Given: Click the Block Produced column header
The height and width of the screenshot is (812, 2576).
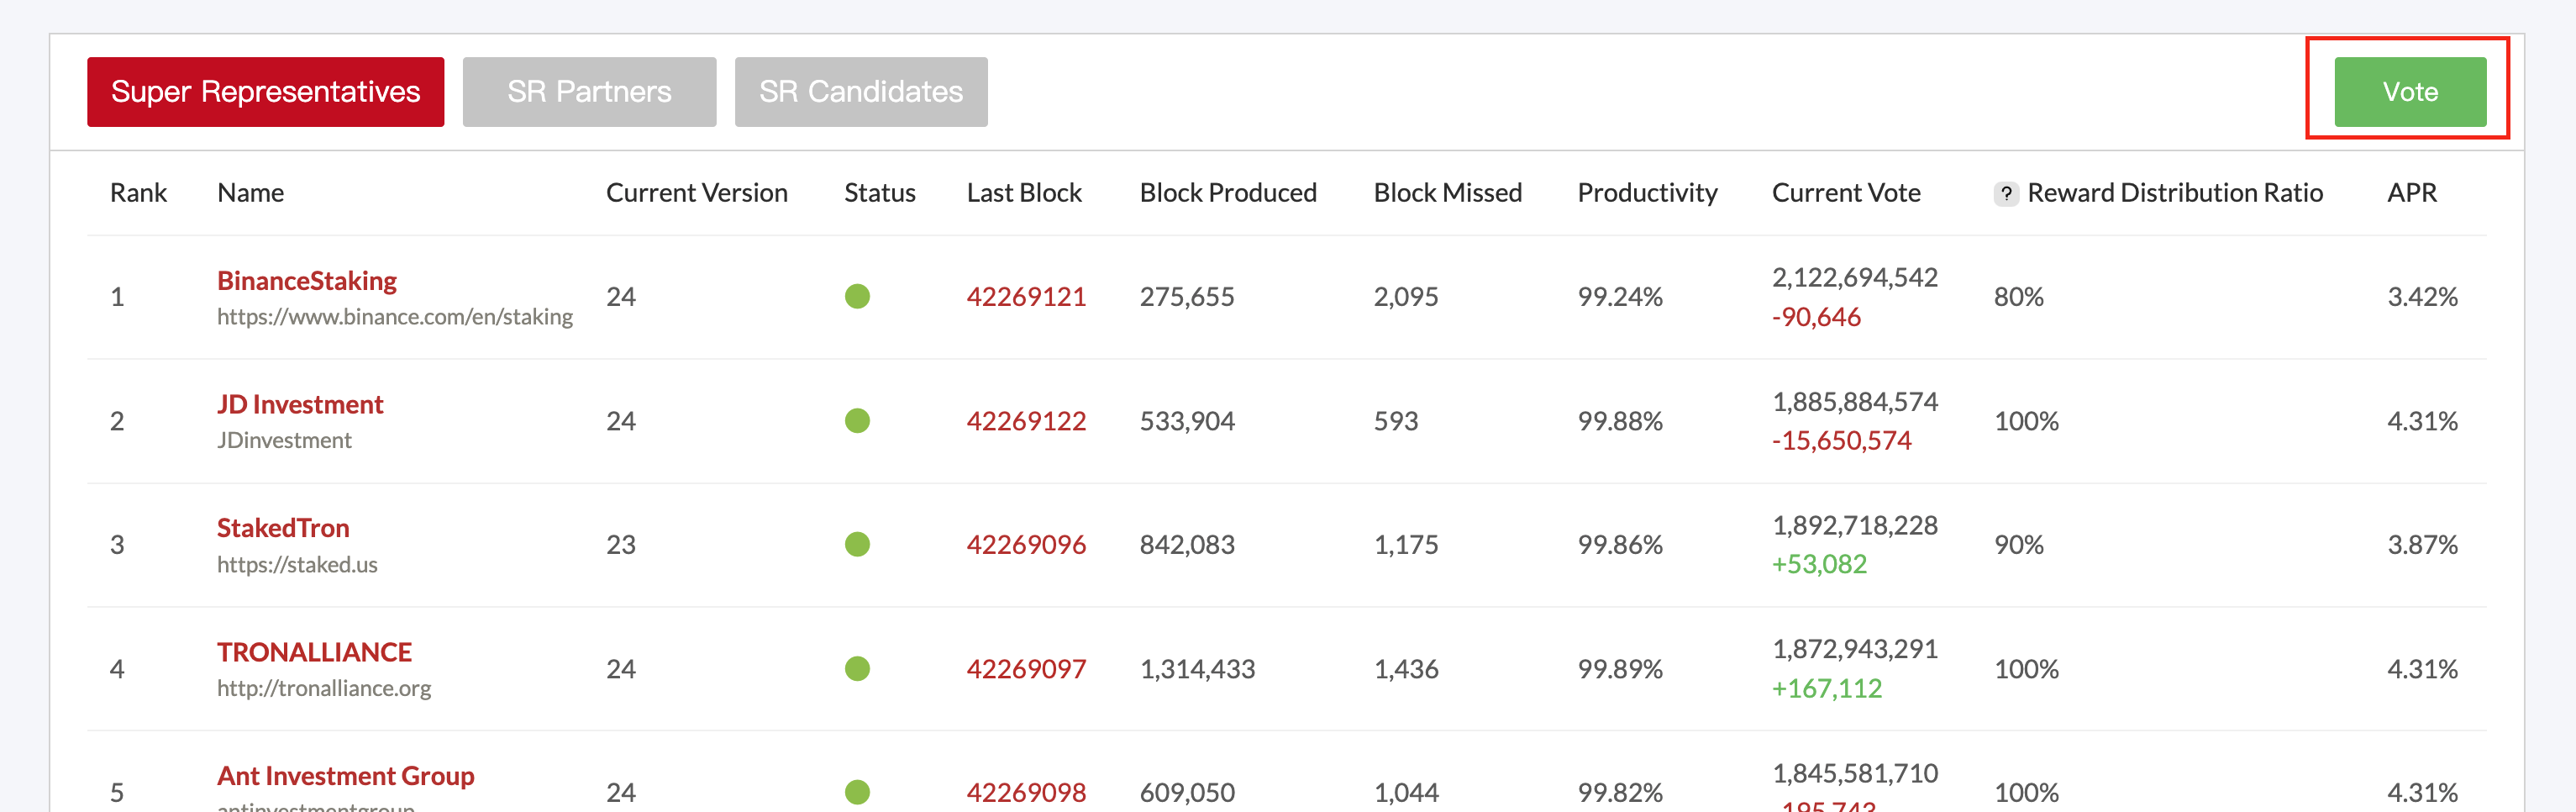Looking at the screenshot, I should tap(1228, 193).
